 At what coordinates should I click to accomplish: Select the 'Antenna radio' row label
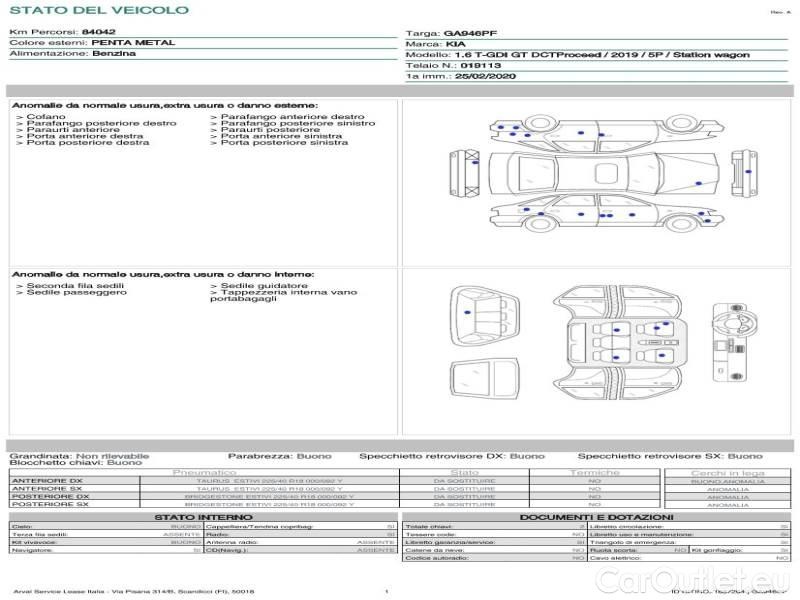click(232, 542)
